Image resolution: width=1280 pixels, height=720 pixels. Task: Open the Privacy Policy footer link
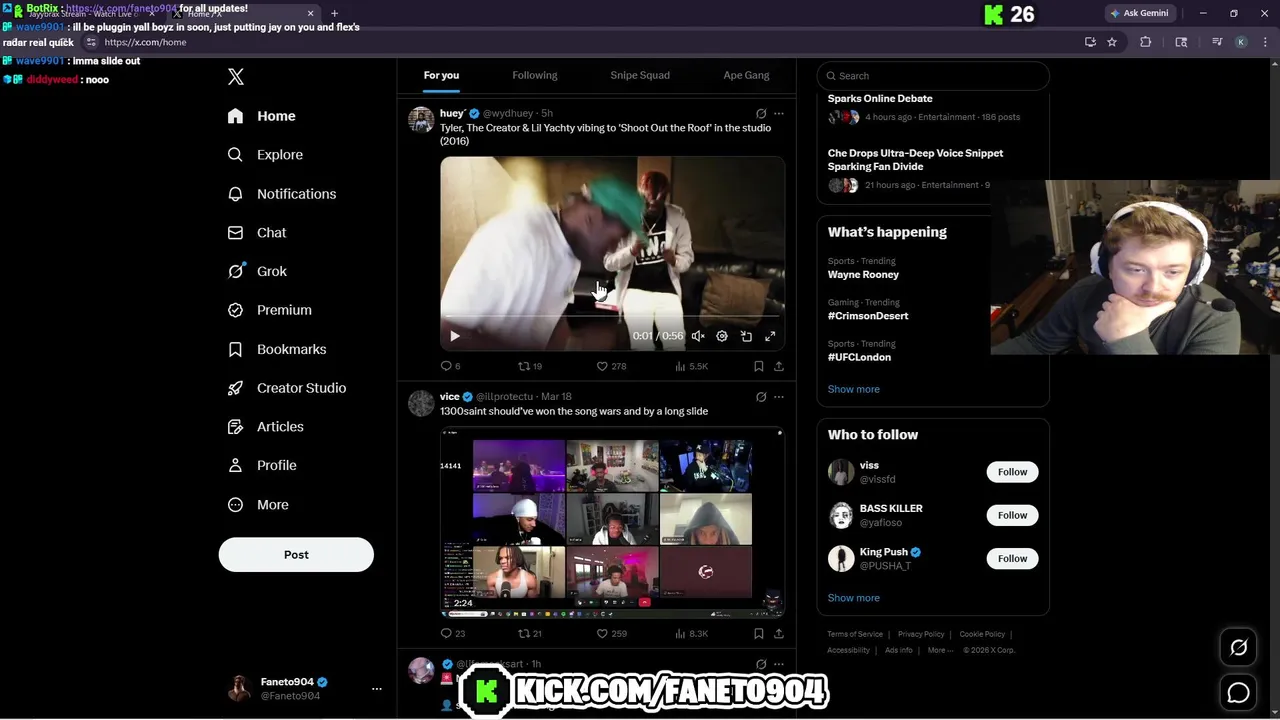click(x=921, y=634)
